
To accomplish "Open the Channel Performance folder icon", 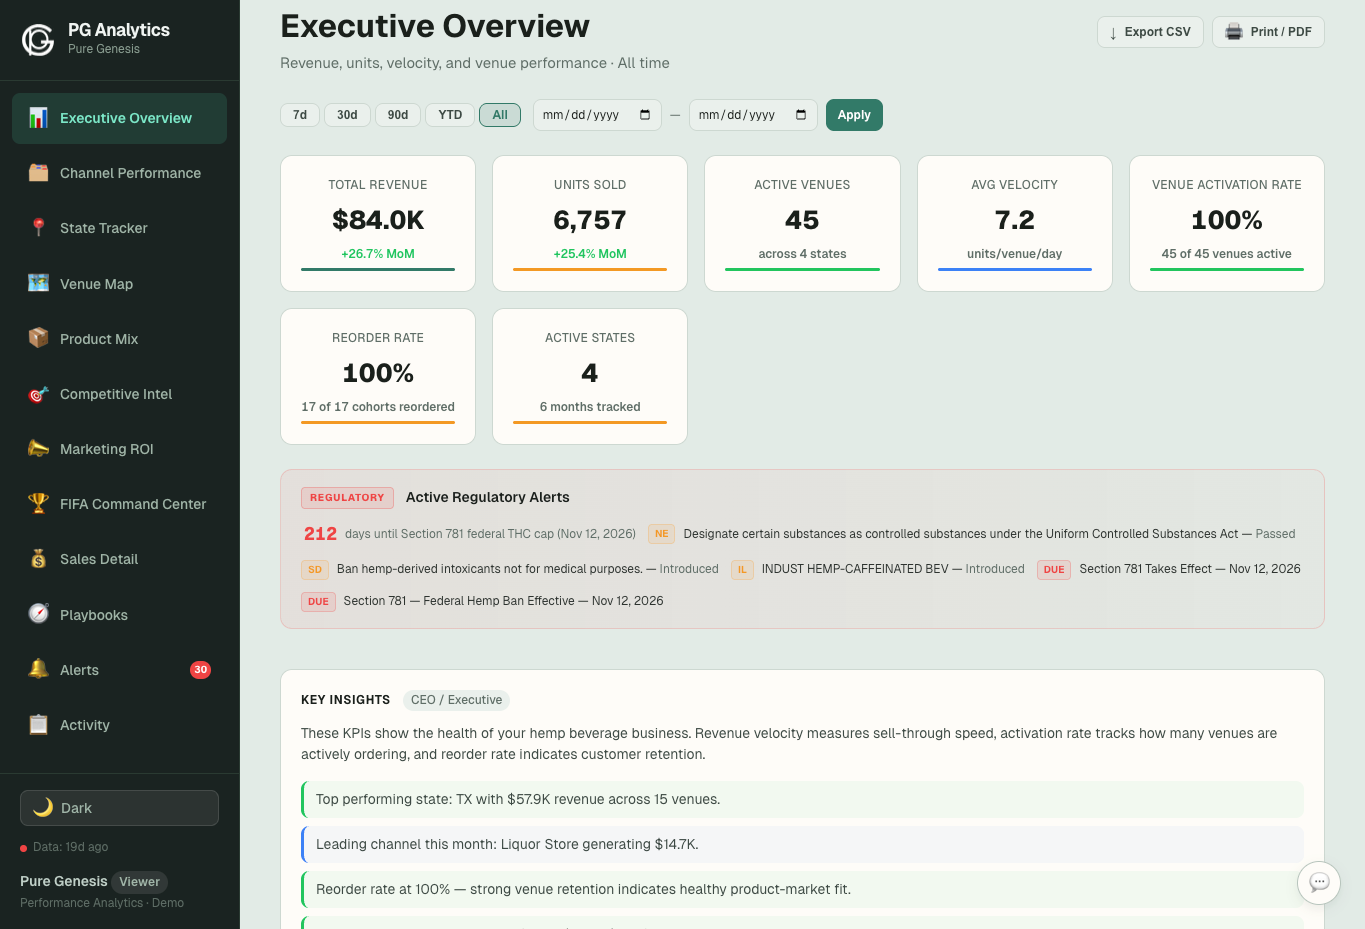I will (36, 173).
